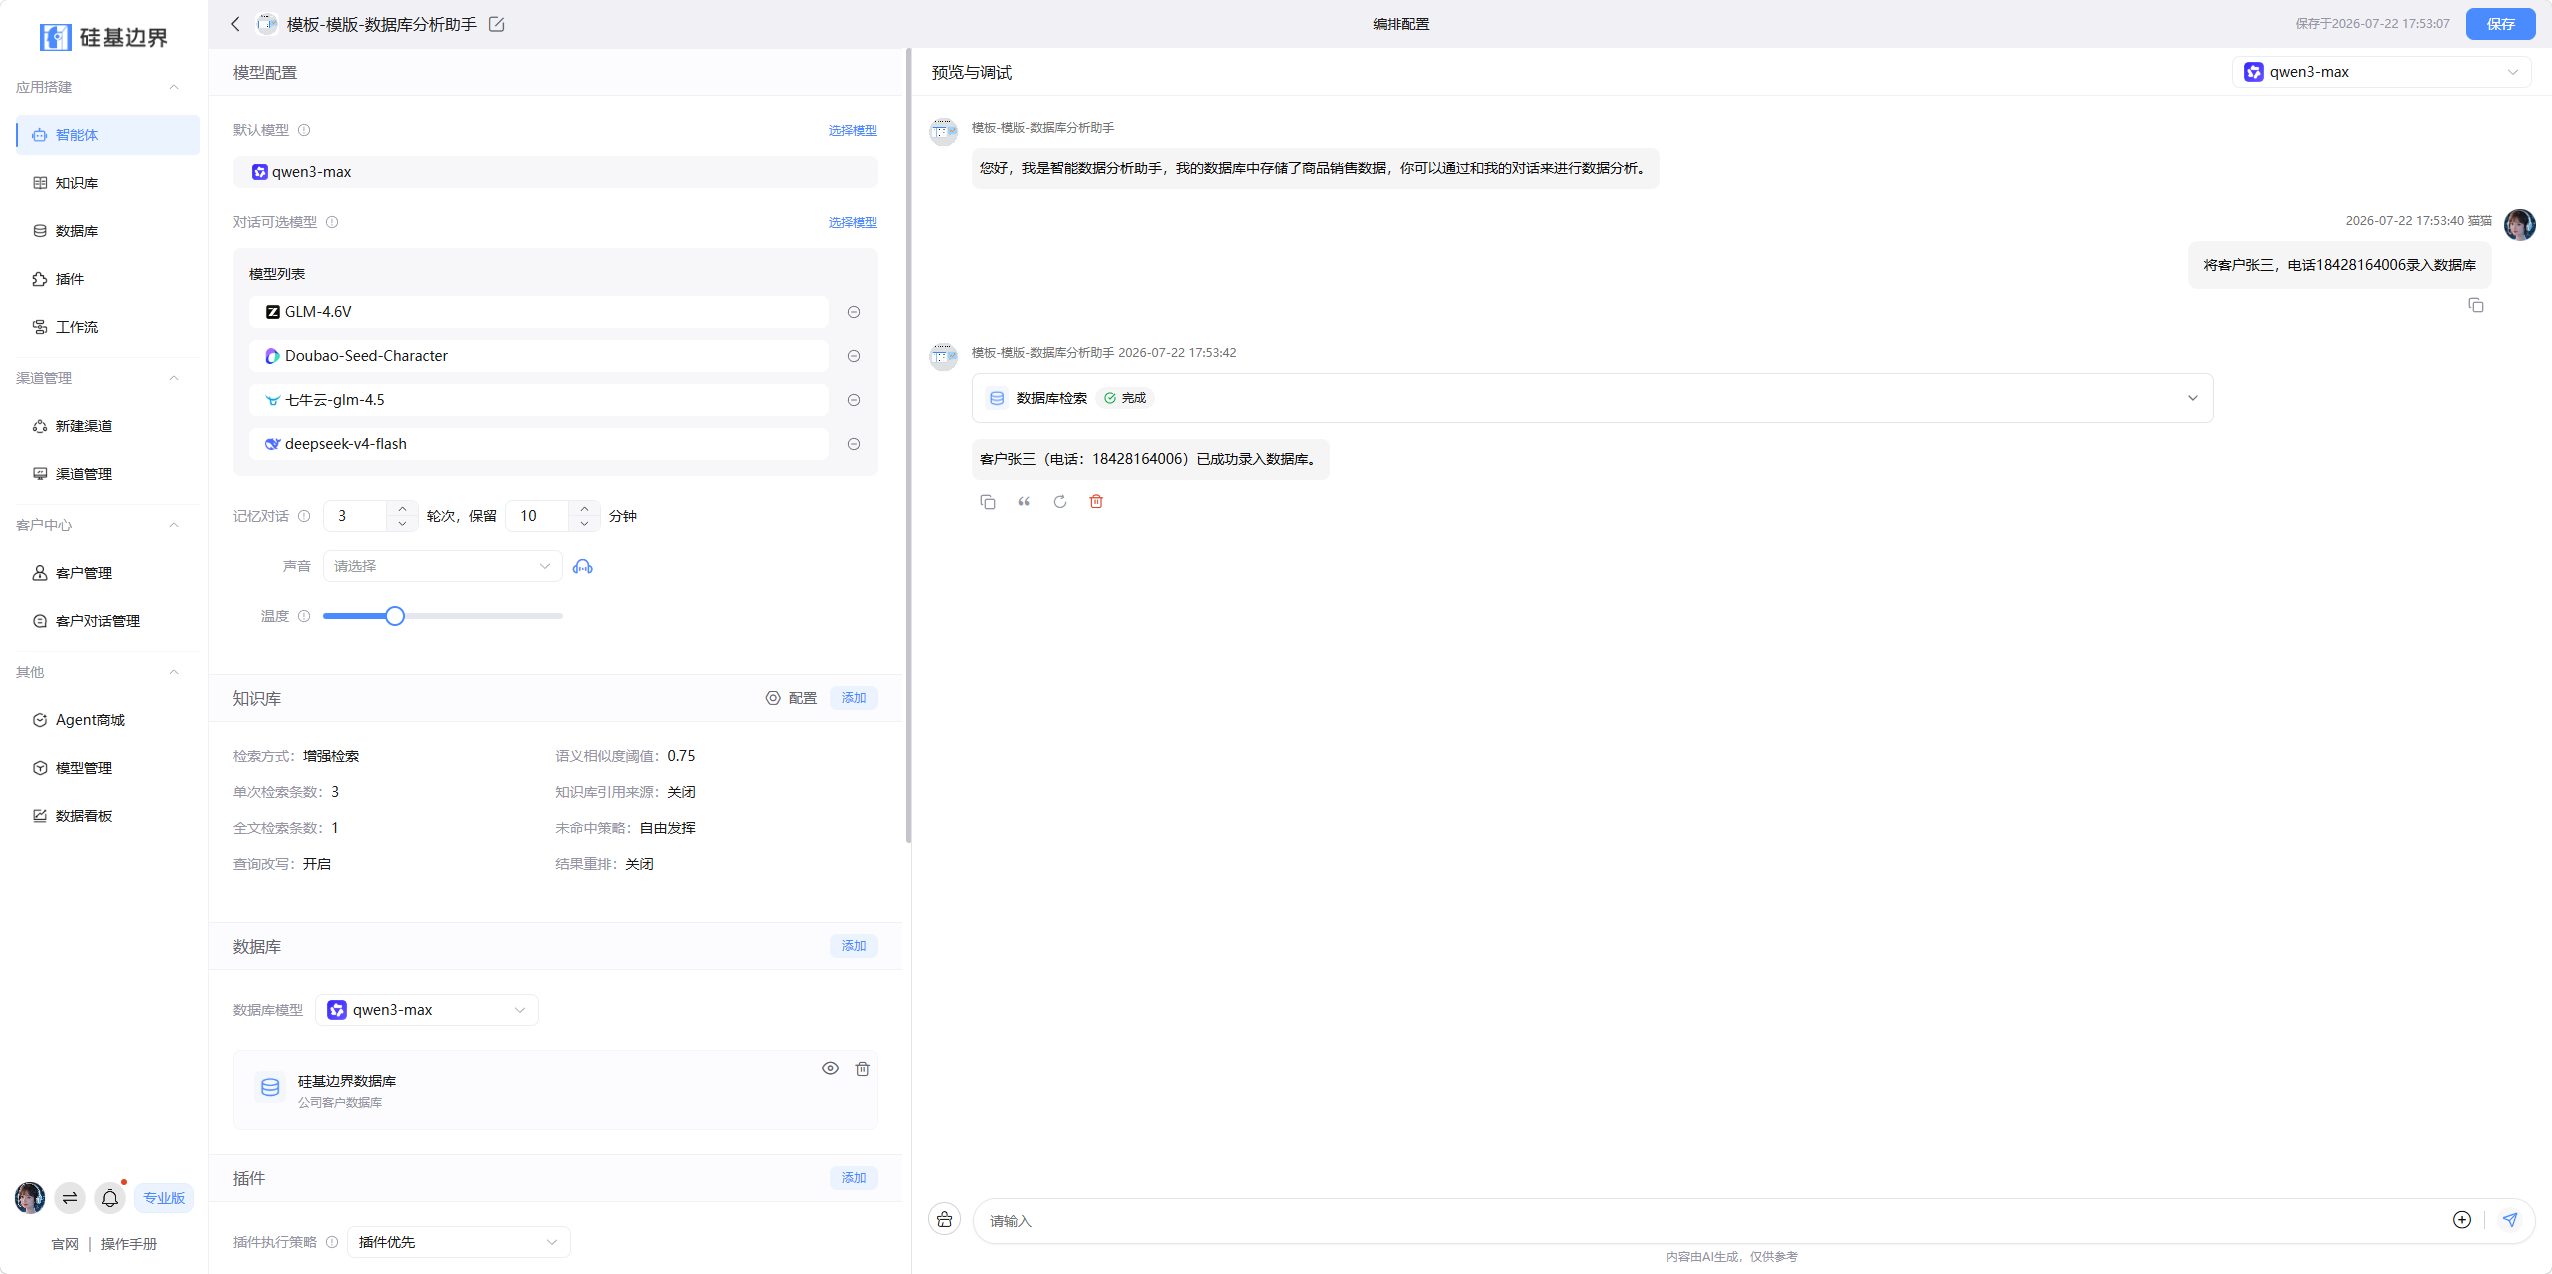Open 工作流 in sidebar

107,327
